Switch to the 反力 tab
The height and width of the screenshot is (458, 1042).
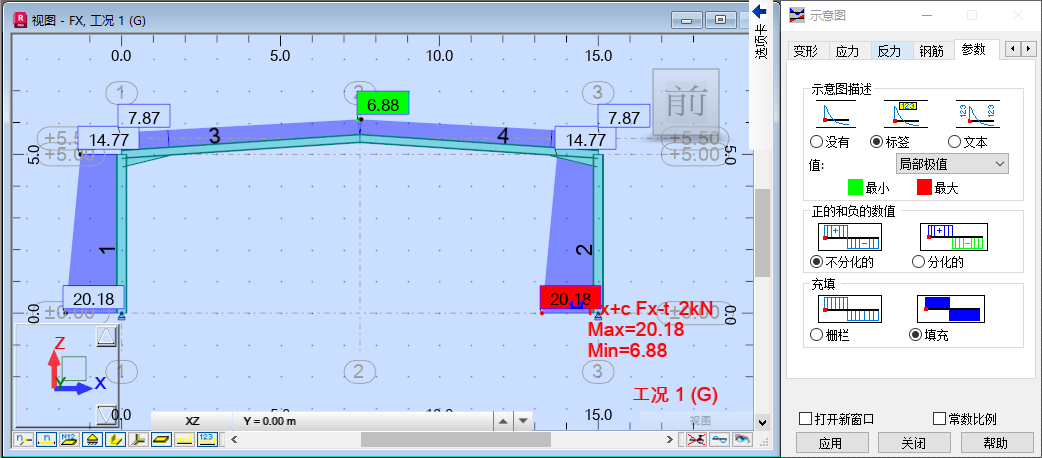[889, 52]
